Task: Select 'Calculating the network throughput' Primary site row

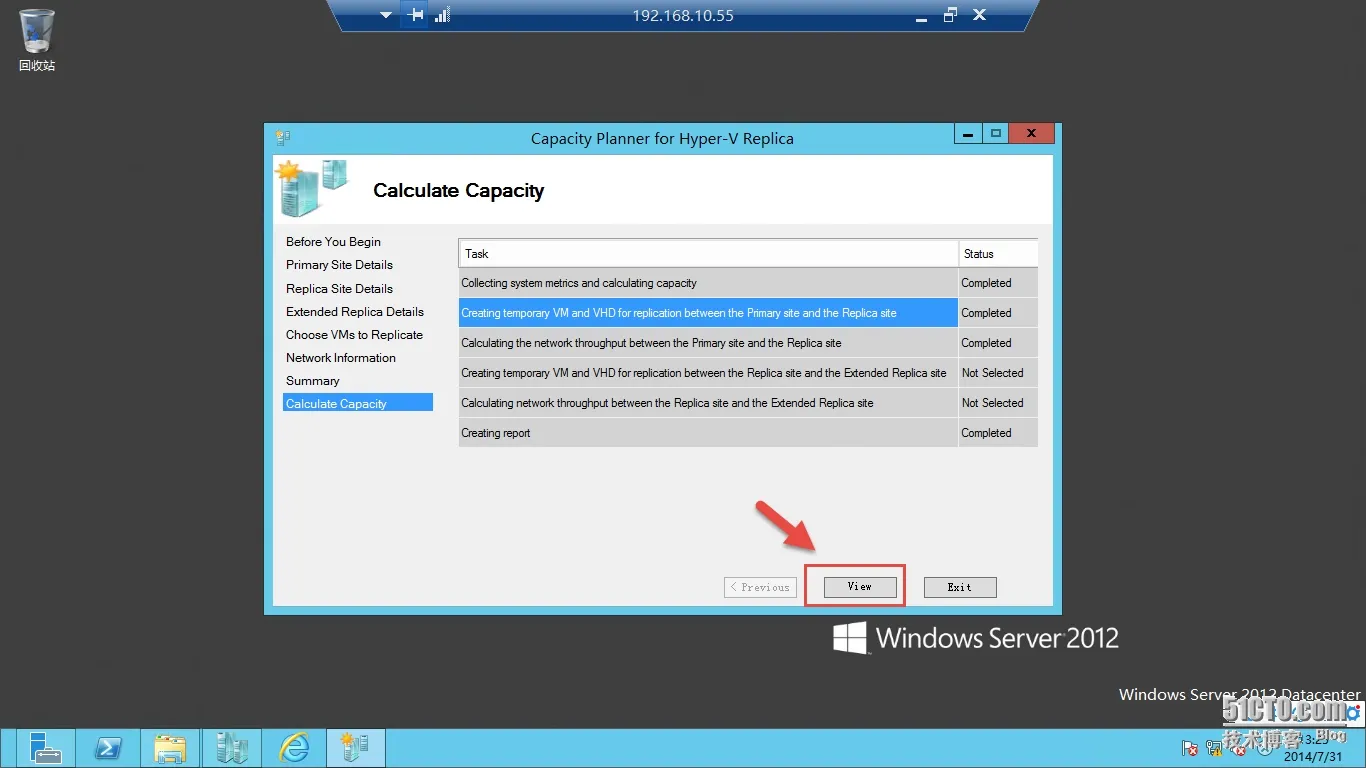Action: [x=748, y=343]
